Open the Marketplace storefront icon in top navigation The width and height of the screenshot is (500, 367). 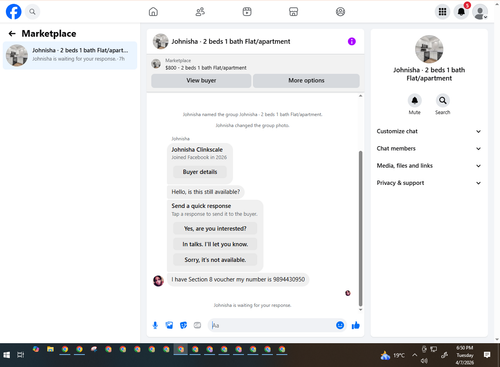coord(293,12)
